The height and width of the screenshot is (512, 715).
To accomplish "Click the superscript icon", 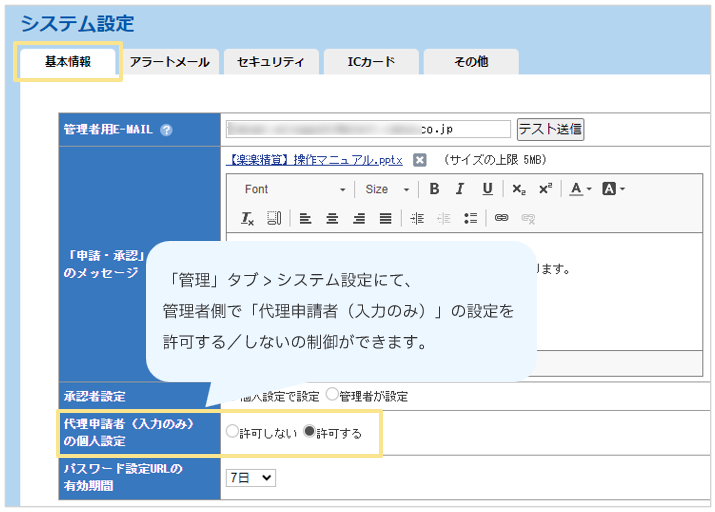I will (x=544, y=189).
